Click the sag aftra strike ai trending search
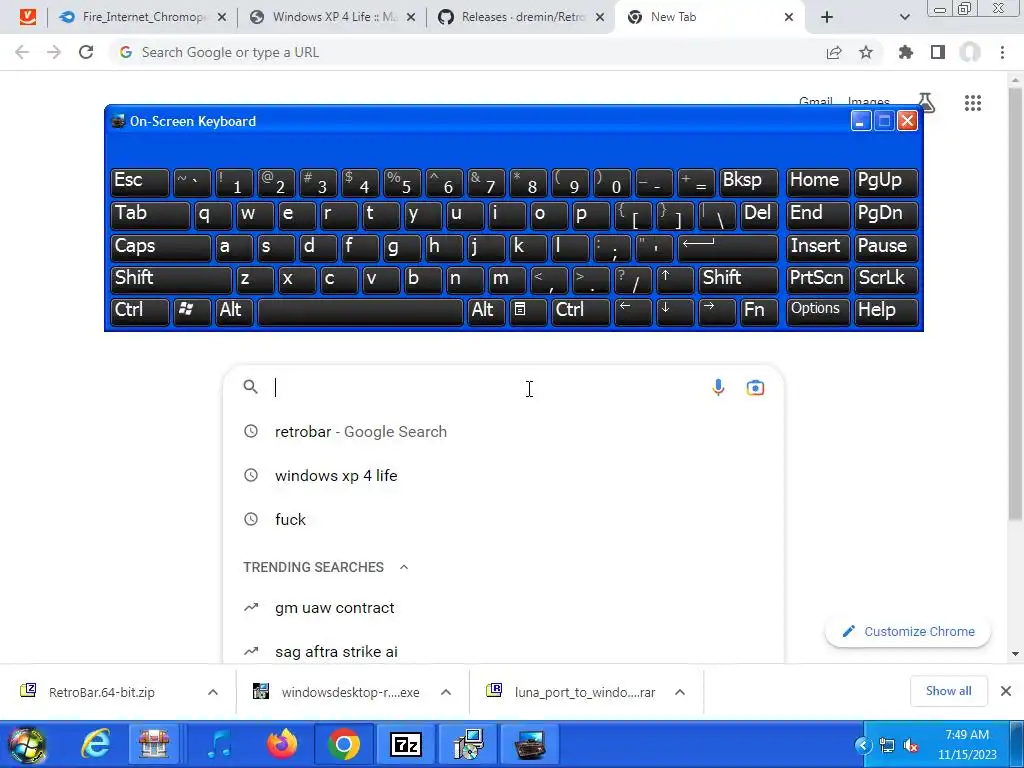The image size is (1024, 768). click(x=503, y=651)
